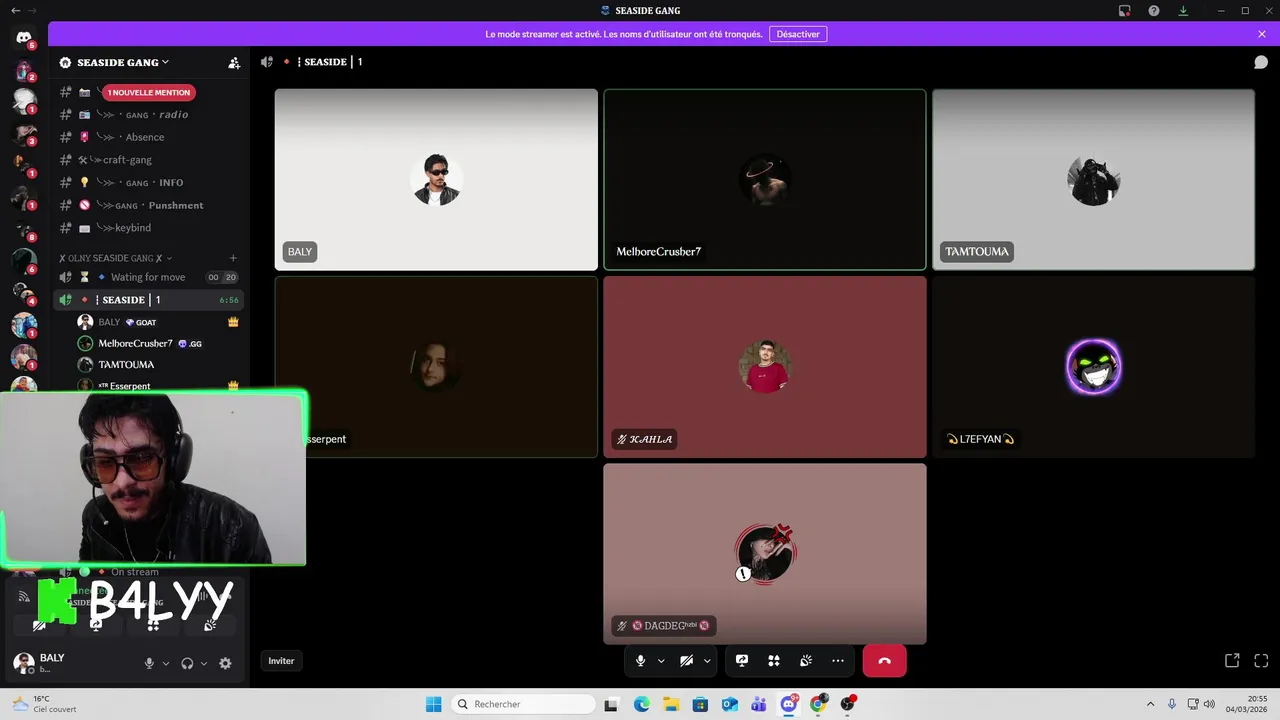Enter full screen call view

pos(1261,661)
